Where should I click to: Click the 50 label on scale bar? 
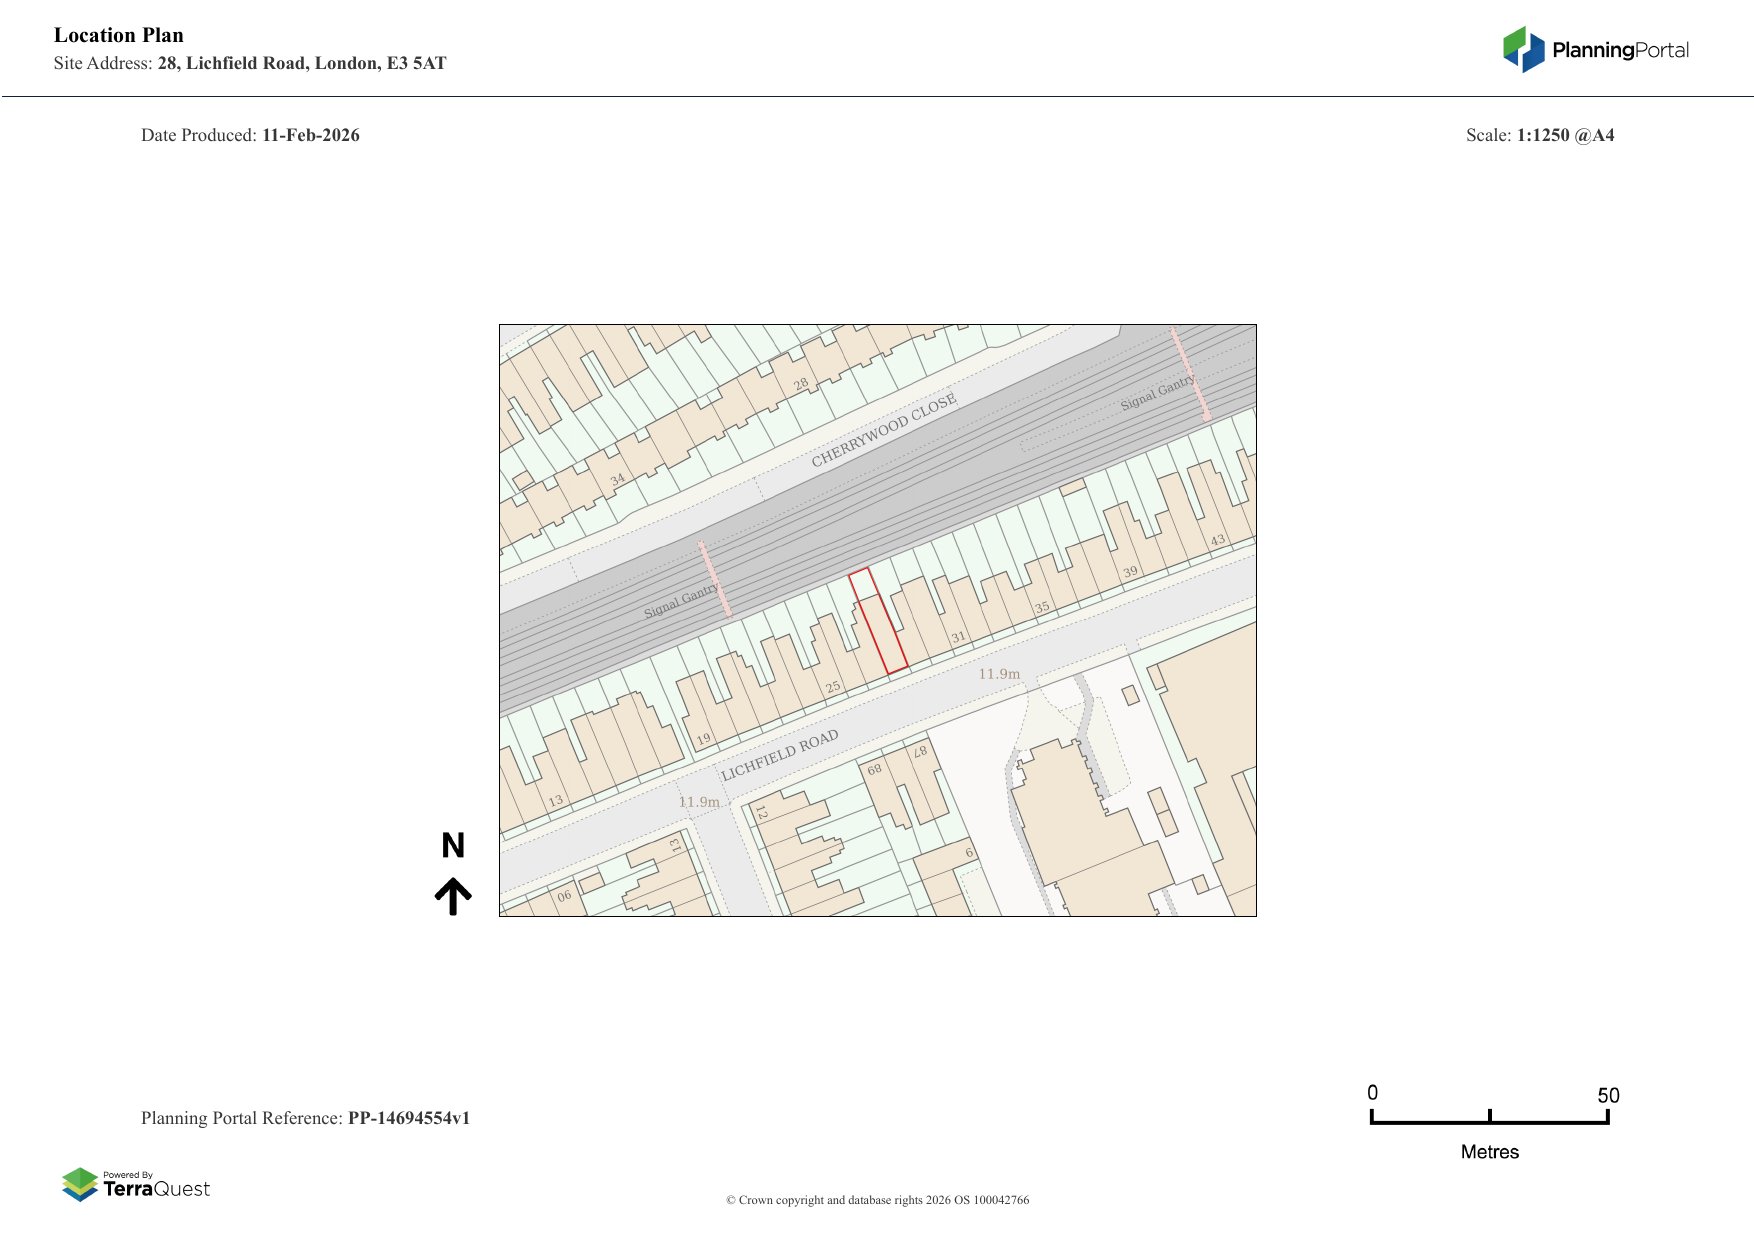tap(1607, 1095)
